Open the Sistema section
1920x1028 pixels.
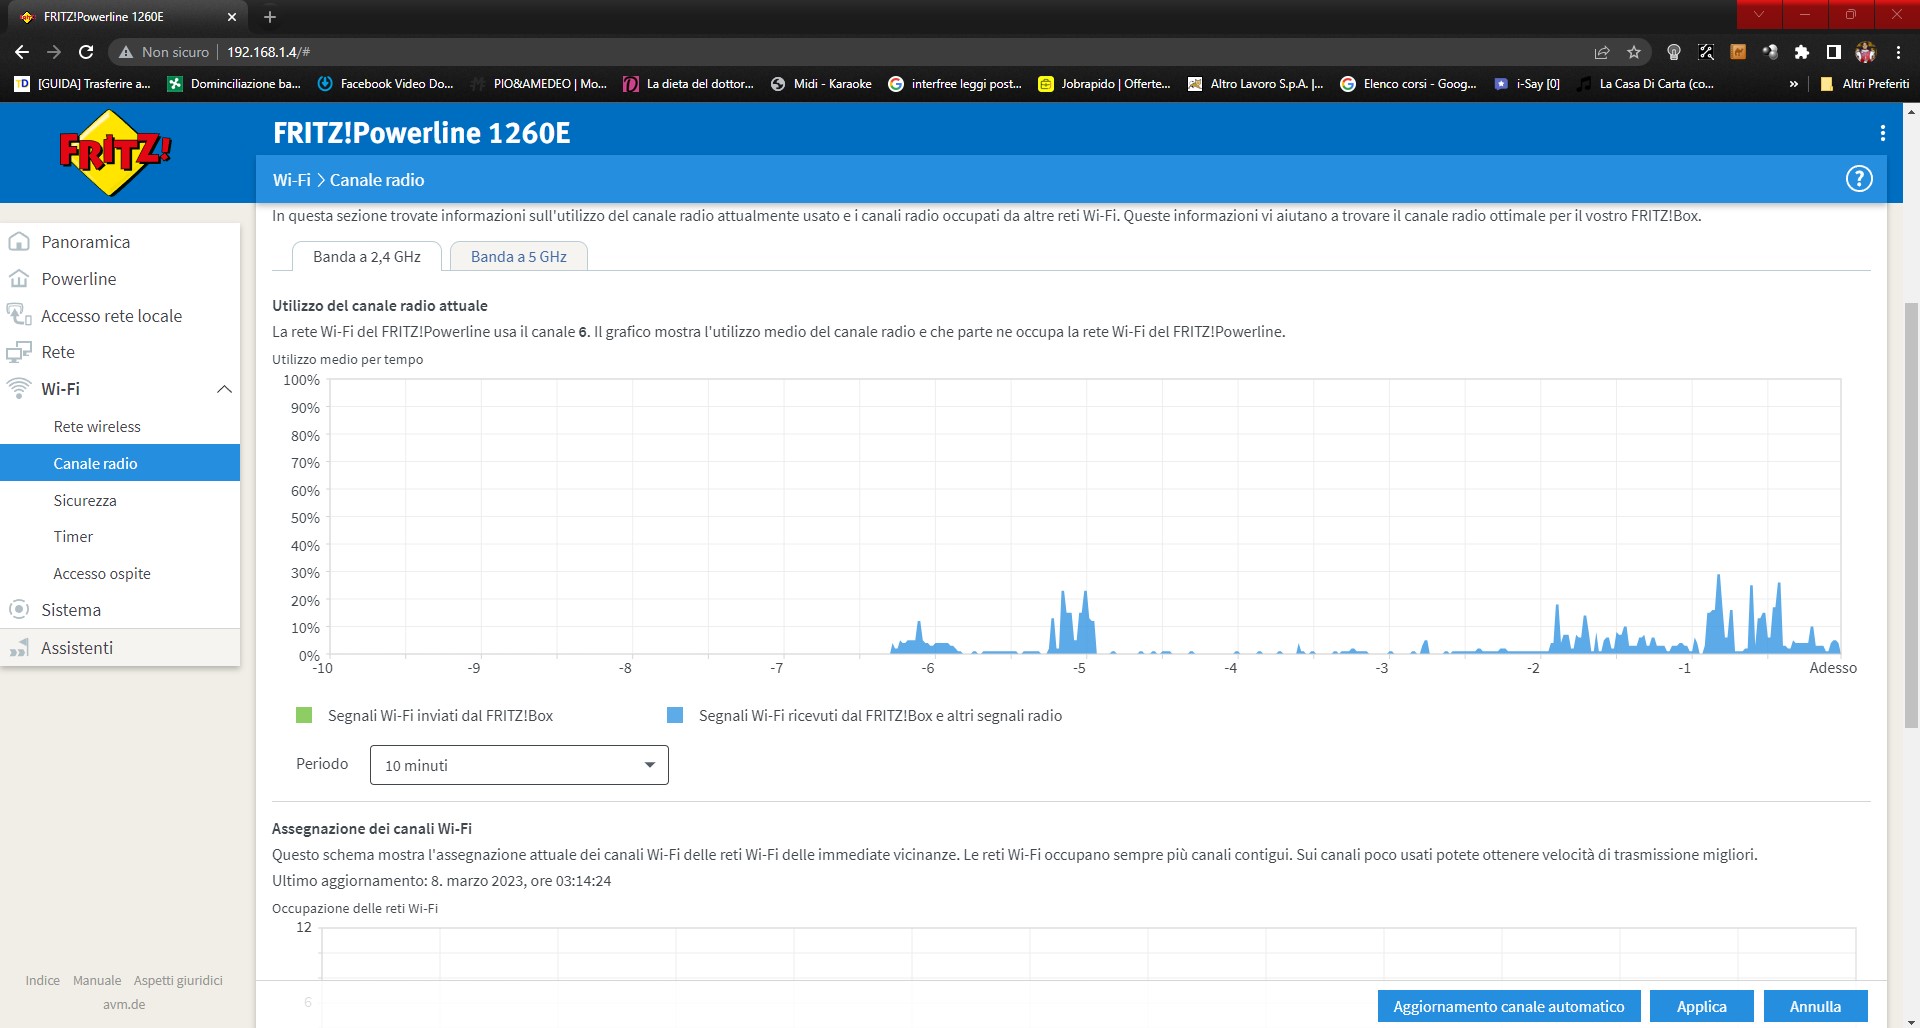[71, 610]
